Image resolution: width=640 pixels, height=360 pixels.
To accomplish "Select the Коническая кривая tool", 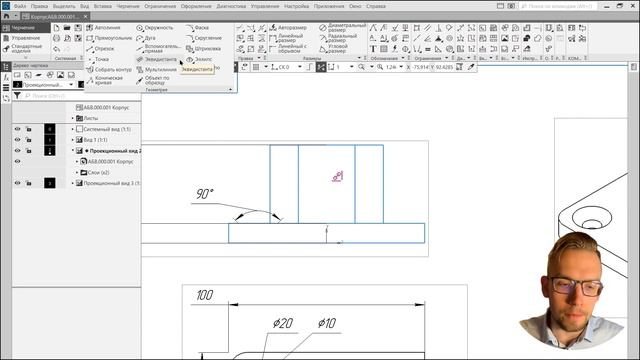I will 105,80.
